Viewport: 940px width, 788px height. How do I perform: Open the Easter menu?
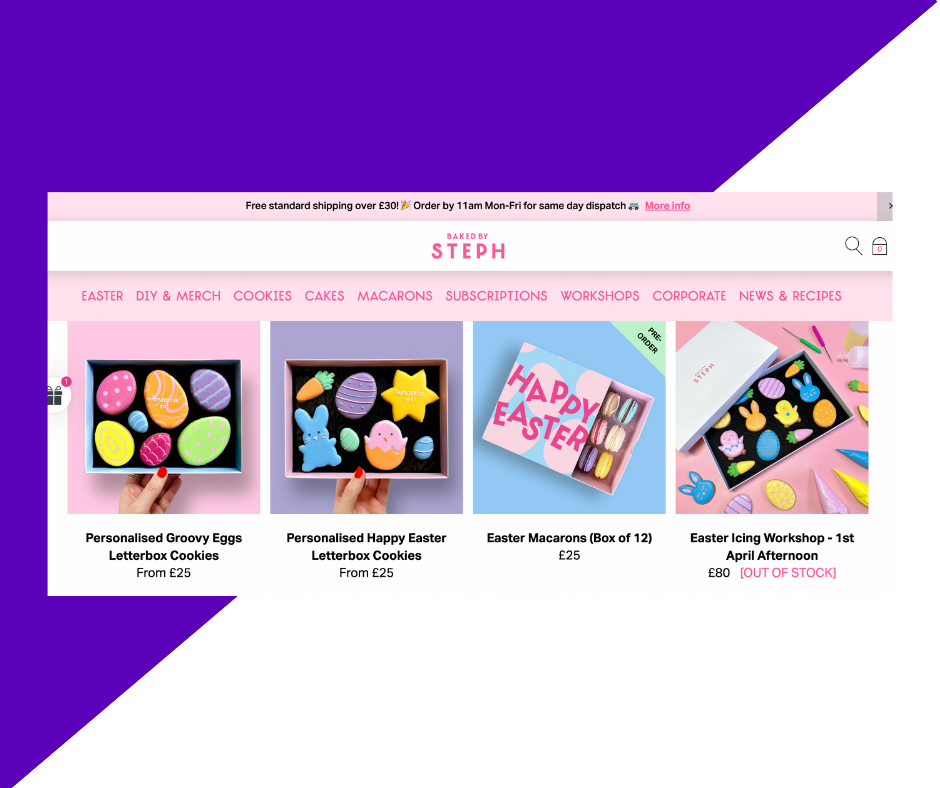[x=102, y=296]
